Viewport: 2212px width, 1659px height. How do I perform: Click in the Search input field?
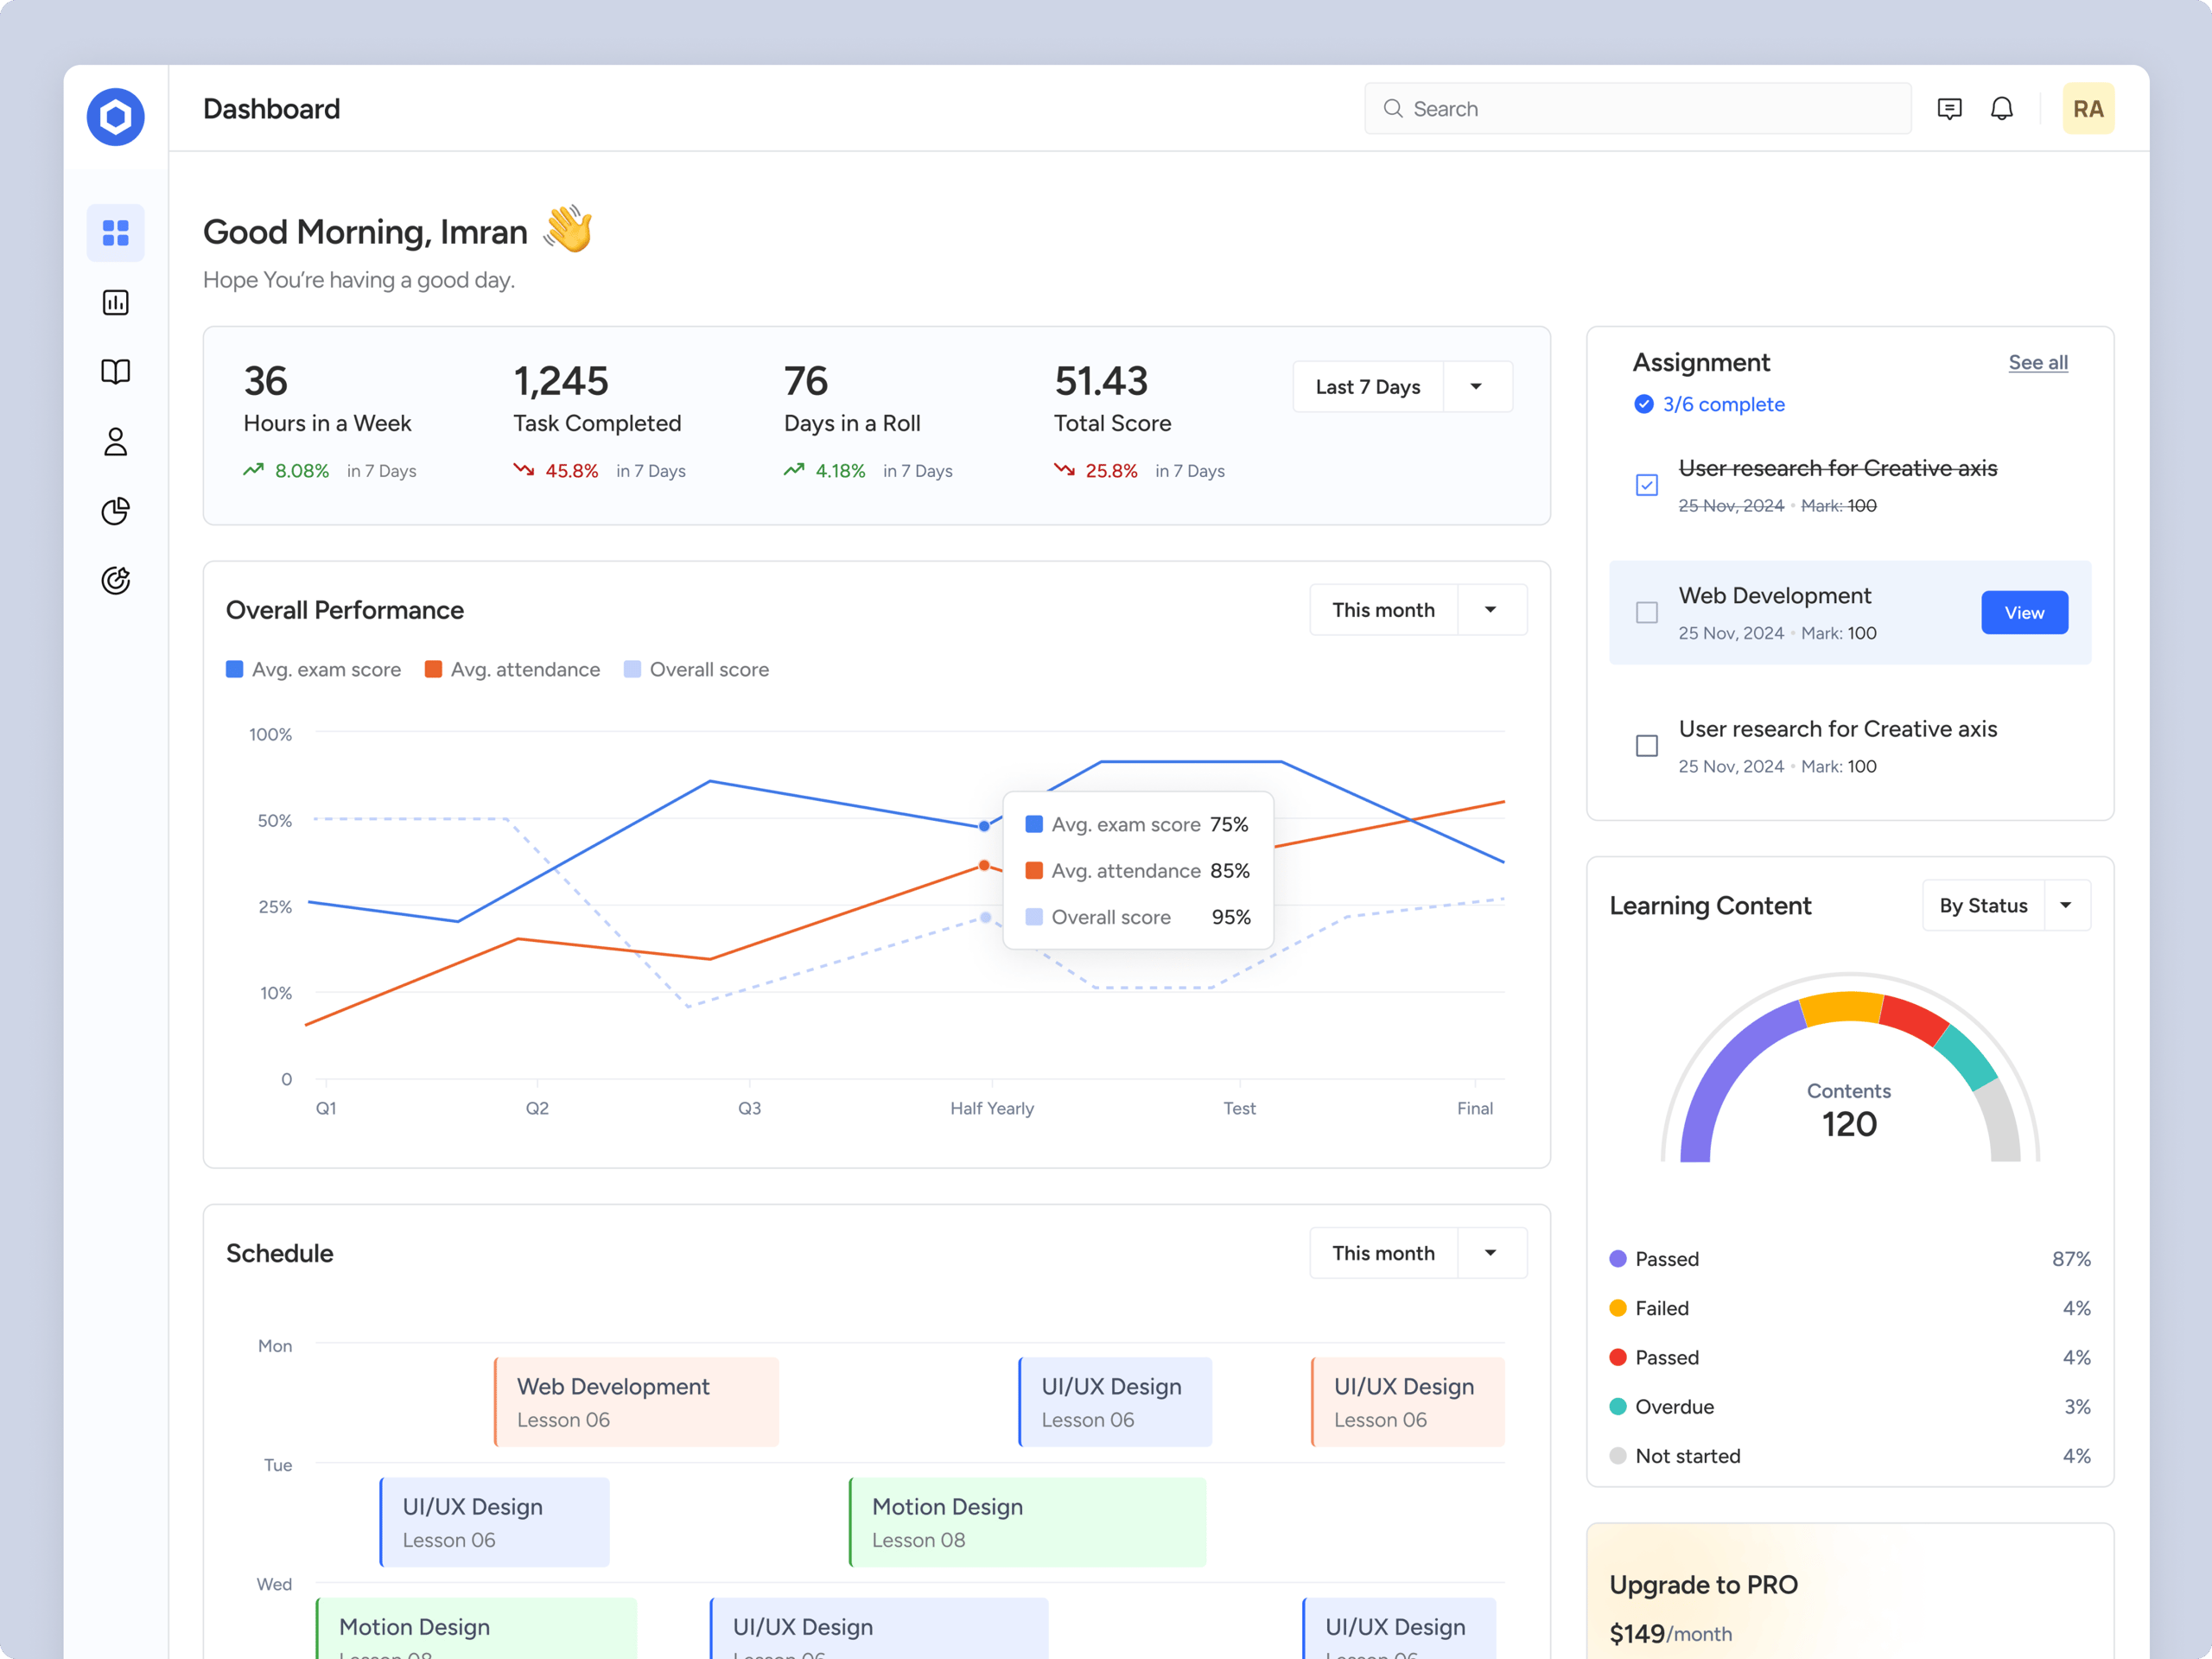[x=1638, y=109]
